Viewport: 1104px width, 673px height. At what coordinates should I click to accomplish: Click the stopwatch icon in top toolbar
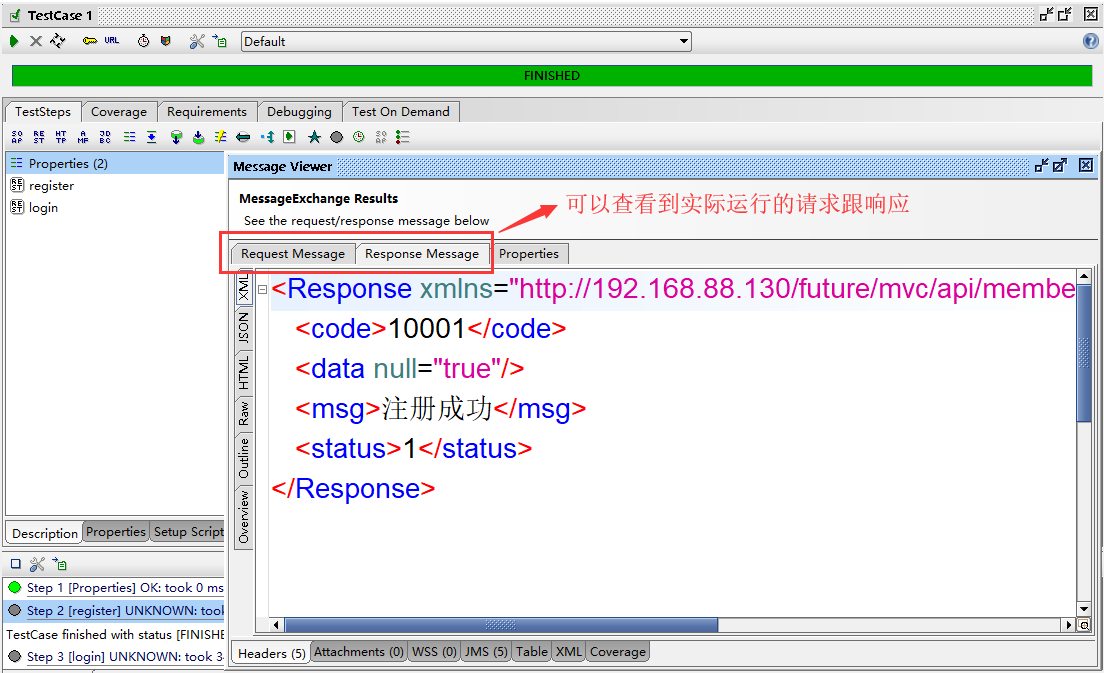[x=143, y=41]
